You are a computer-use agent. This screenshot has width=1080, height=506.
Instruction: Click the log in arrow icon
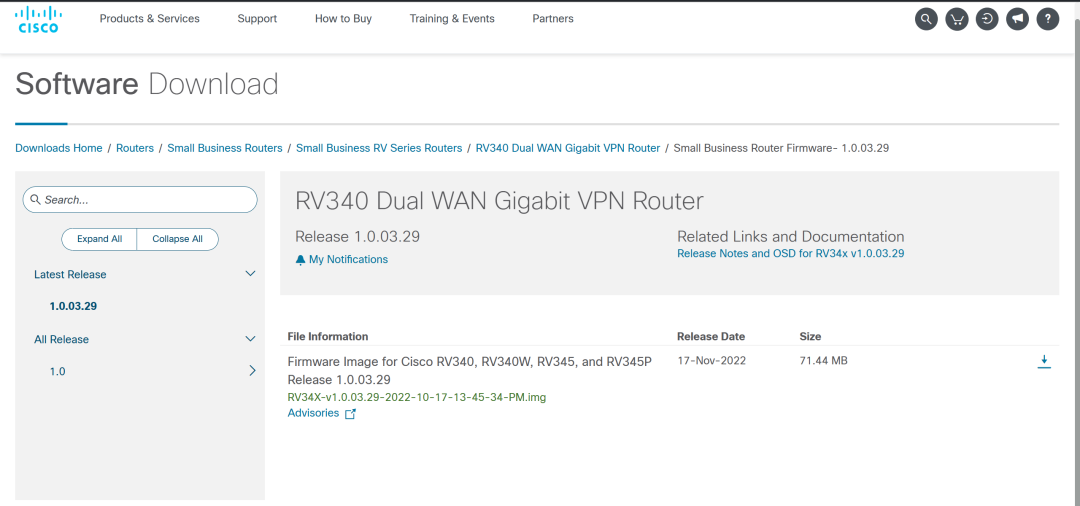[987, 19]
